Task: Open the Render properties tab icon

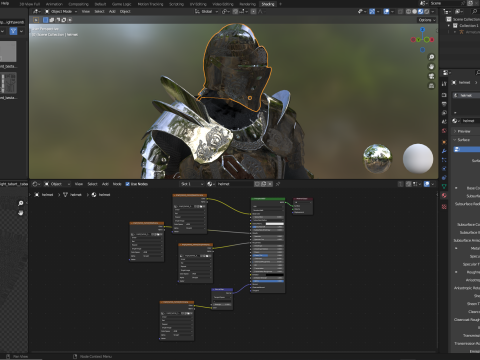Action: click(x=444, y=95)
